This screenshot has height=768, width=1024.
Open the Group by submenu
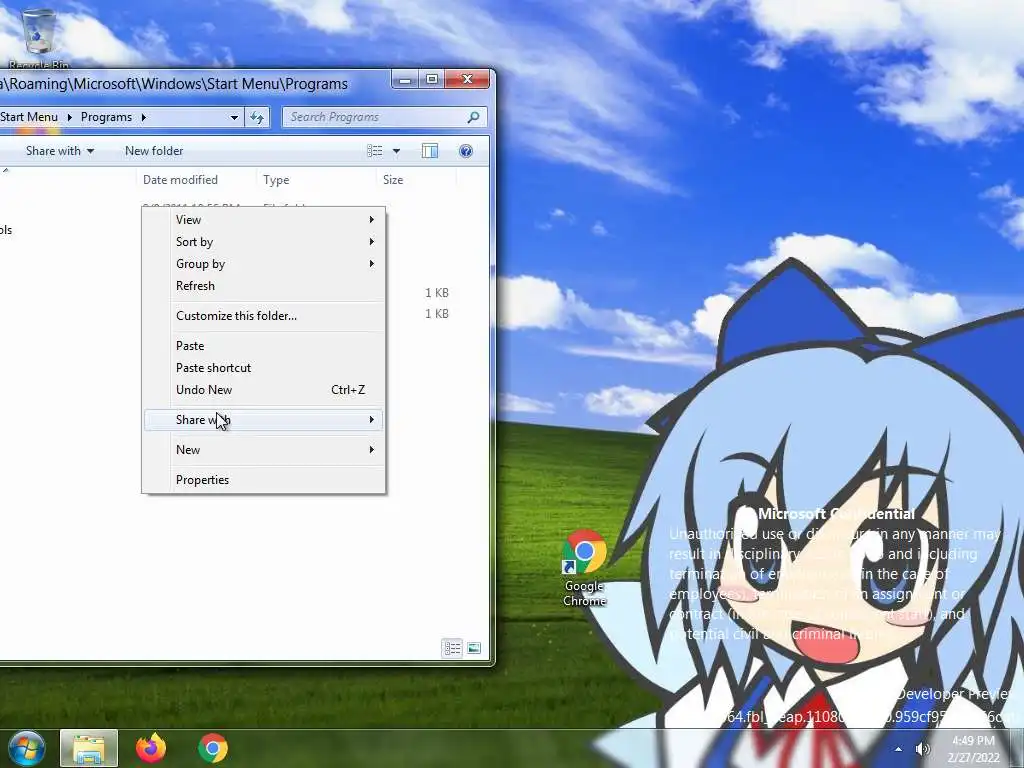coord(263,264)
